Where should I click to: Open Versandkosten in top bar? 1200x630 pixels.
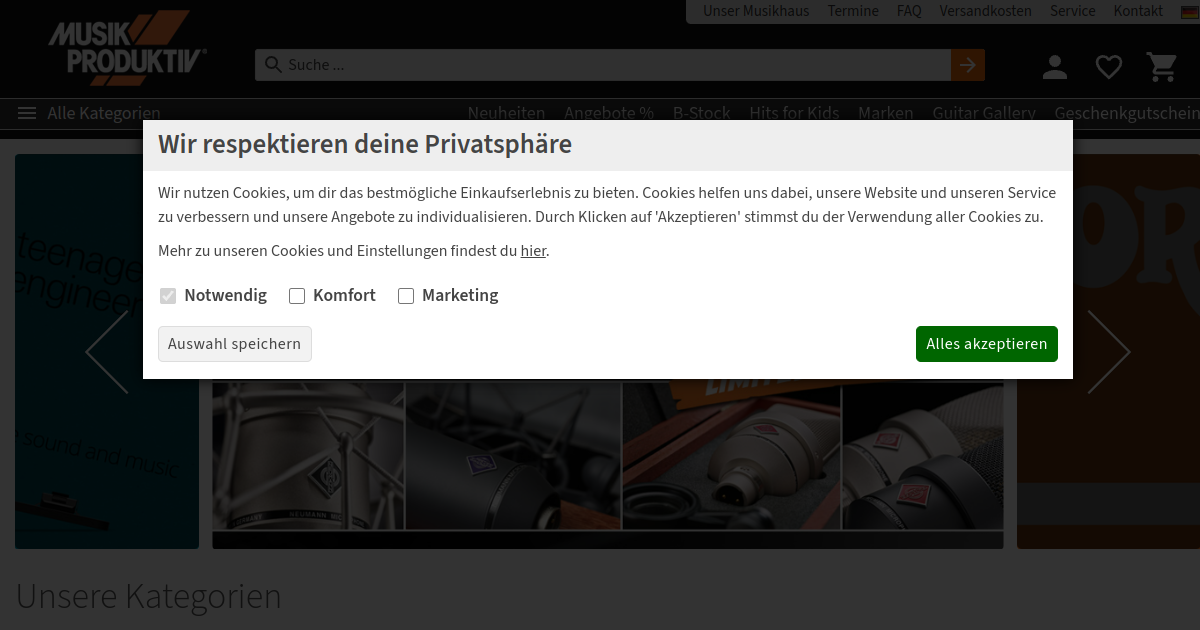point(985,11)
